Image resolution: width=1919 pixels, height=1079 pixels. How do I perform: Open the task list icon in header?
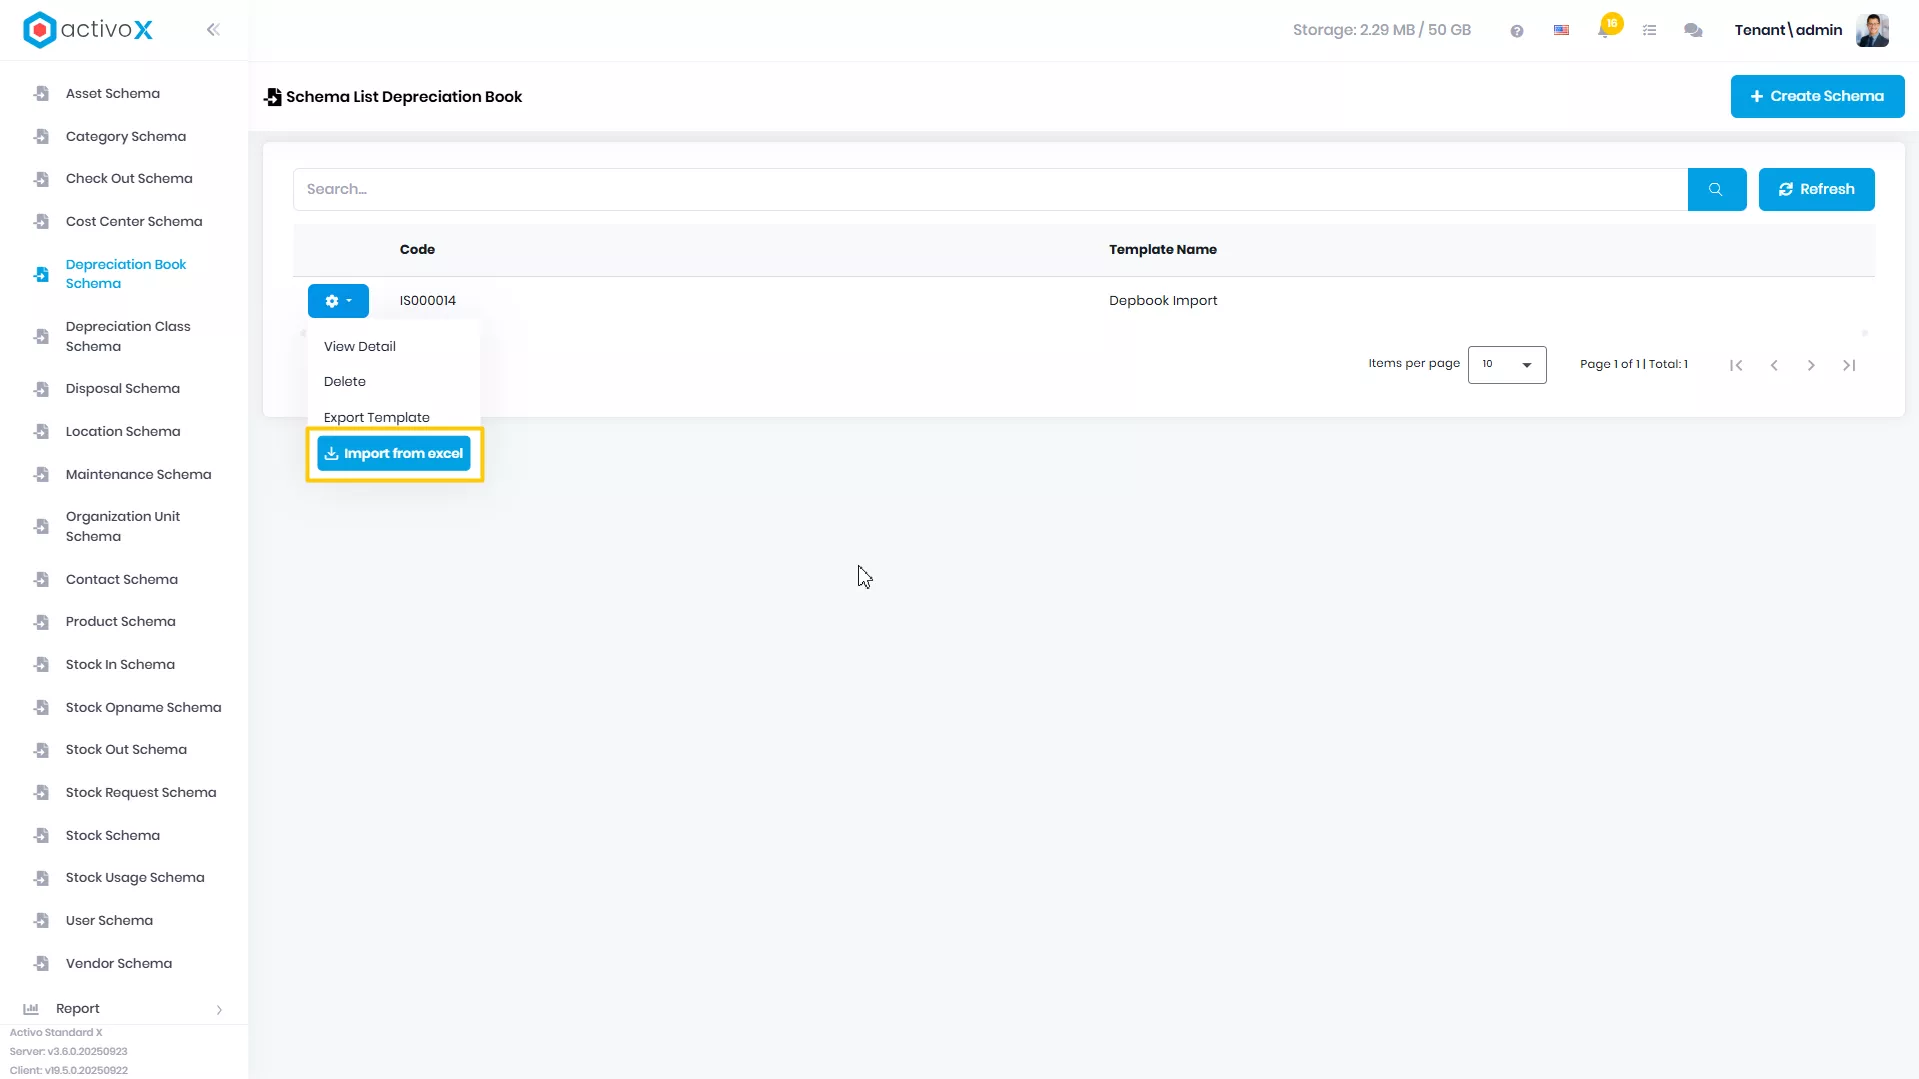click(1650, 31)
